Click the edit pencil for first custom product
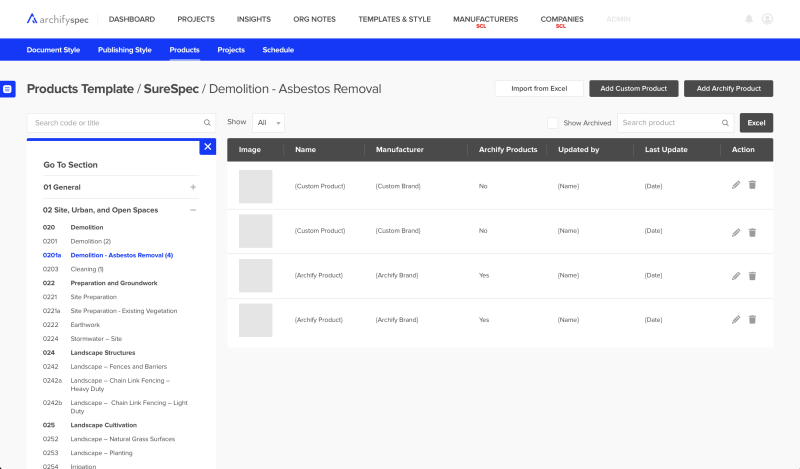Screen dimensions: 800x469 [x=736, y=185]
